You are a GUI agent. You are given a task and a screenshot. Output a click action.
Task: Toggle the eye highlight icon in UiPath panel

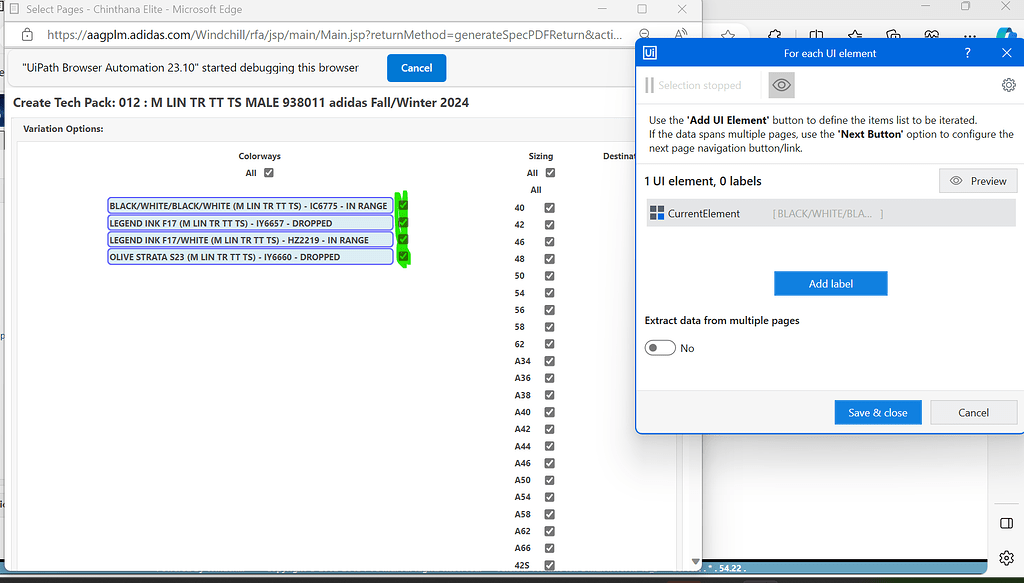pyautogui.click(x=781, y=85)
